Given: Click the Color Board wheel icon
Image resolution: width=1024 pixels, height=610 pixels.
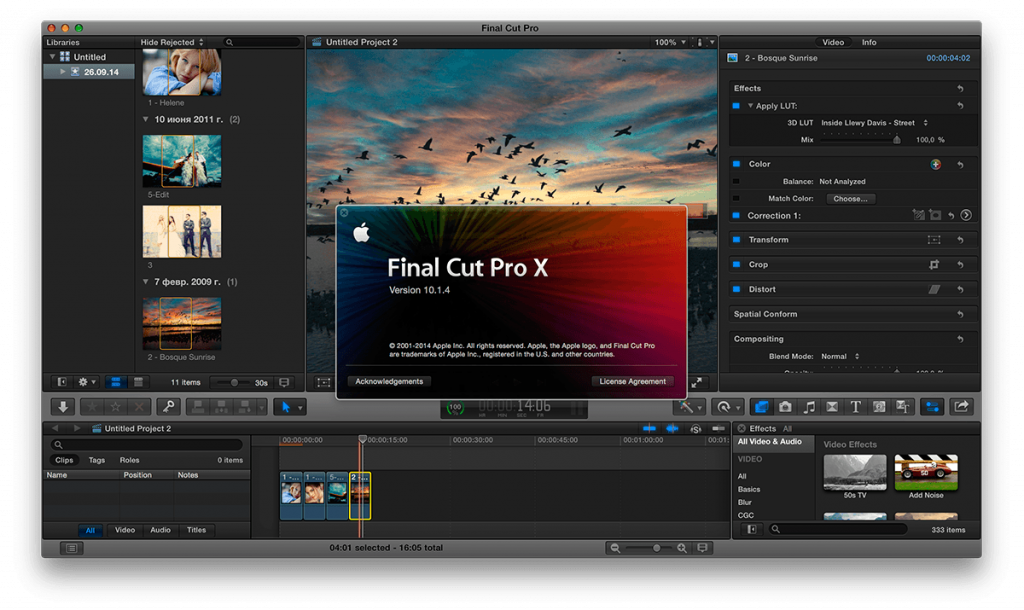Looking at the screenshot, I should (x=936, y=164).
